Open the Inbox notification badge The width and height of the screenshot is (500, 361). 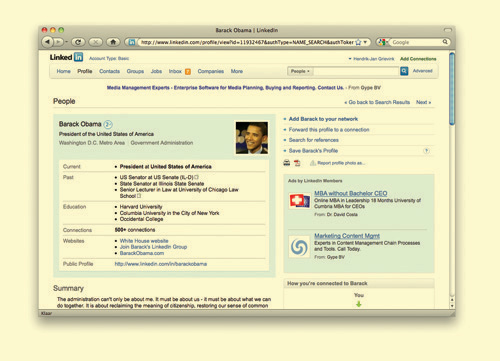tap(188, 71)
